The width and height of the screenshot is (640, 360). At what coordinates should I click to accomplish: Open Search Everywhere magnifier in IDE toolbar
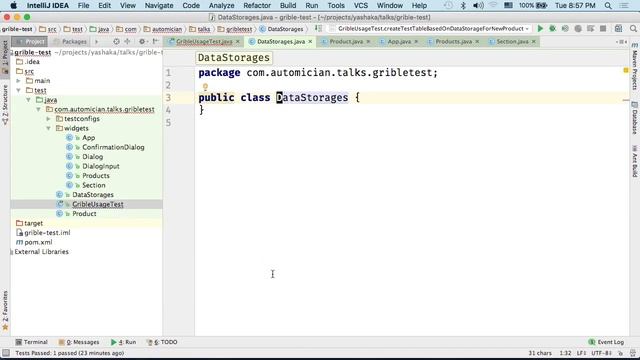pyautogui.click(x=633, y=29)
